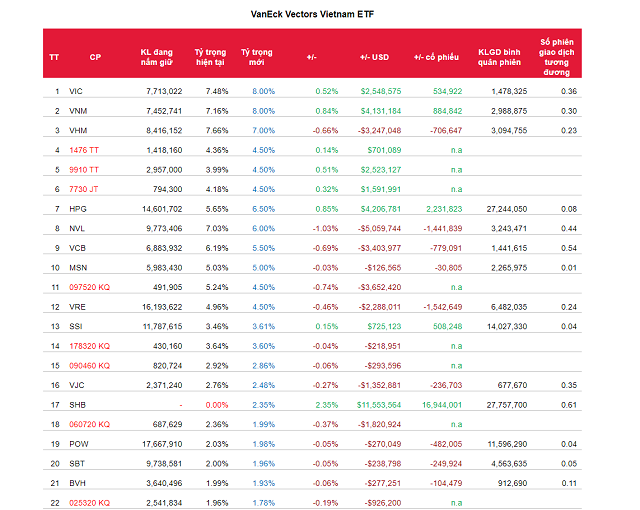The width and height of the screenshot is (640, 510).
Task: Select the VIC ticker cell
Action: click(x=76, y=91)
